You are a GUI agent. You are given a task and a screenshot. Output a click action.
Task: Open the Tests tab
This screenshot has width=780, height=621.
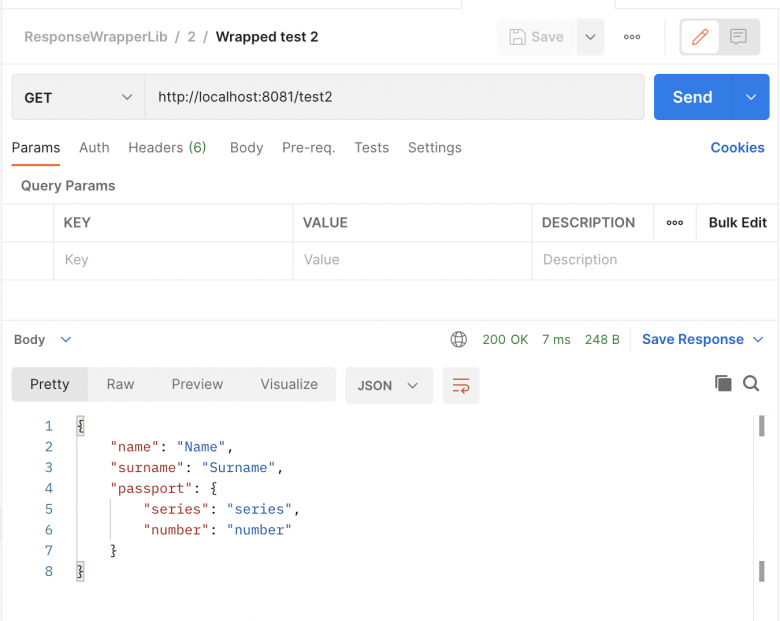[x=372, y=148]
